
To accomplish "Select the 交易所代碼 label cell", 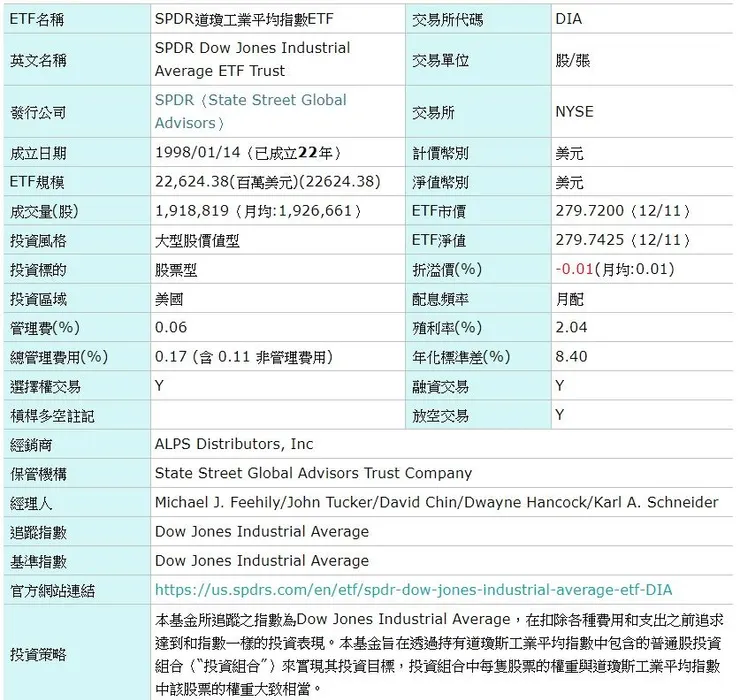I will click(478, 19).
